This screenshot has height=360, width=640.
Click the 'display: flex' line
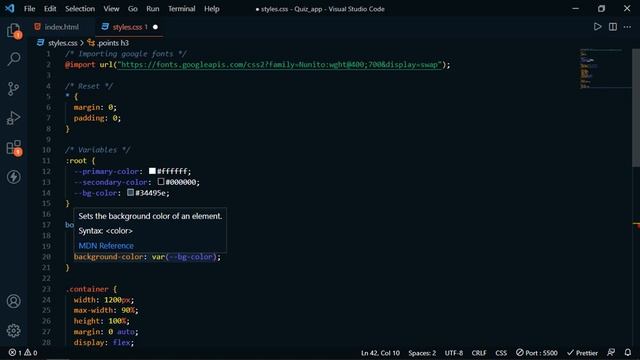point(104,342)
